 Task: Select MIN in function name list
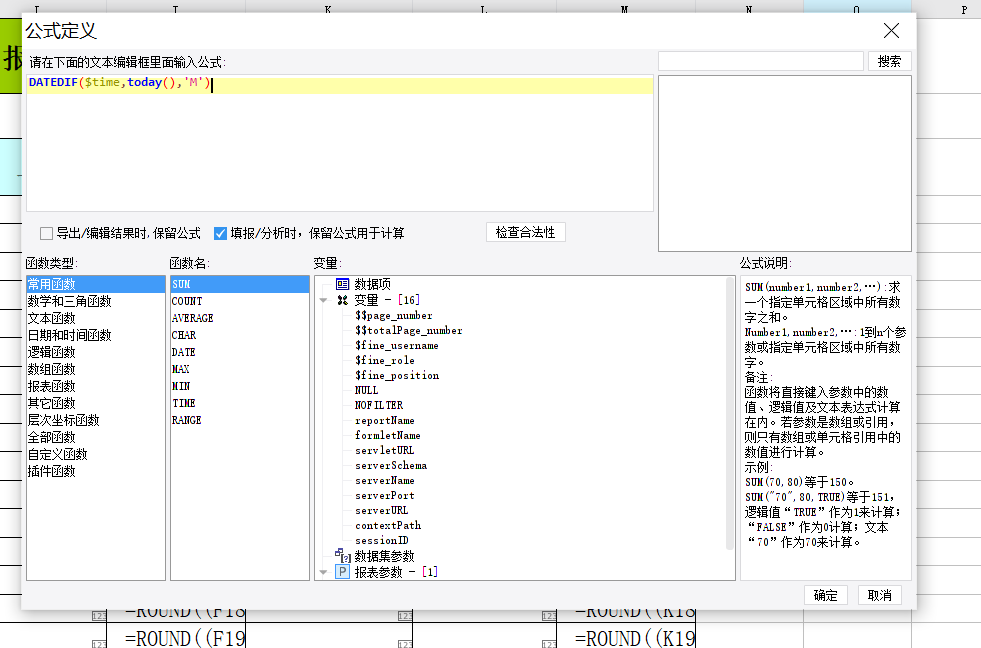click(x=240, y=387)
